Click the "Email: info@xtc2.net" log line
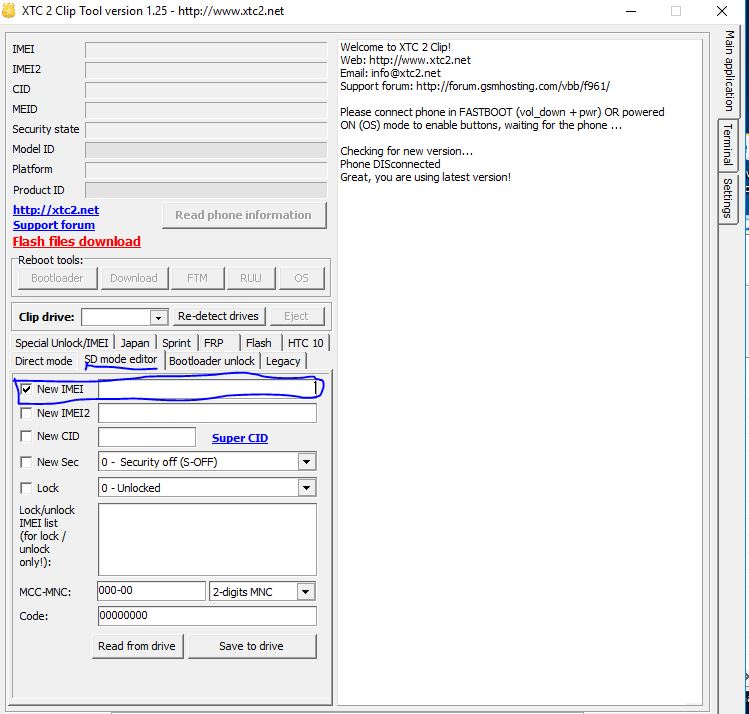The width and height of the screenshot is (749, 714). pos(390,73)
